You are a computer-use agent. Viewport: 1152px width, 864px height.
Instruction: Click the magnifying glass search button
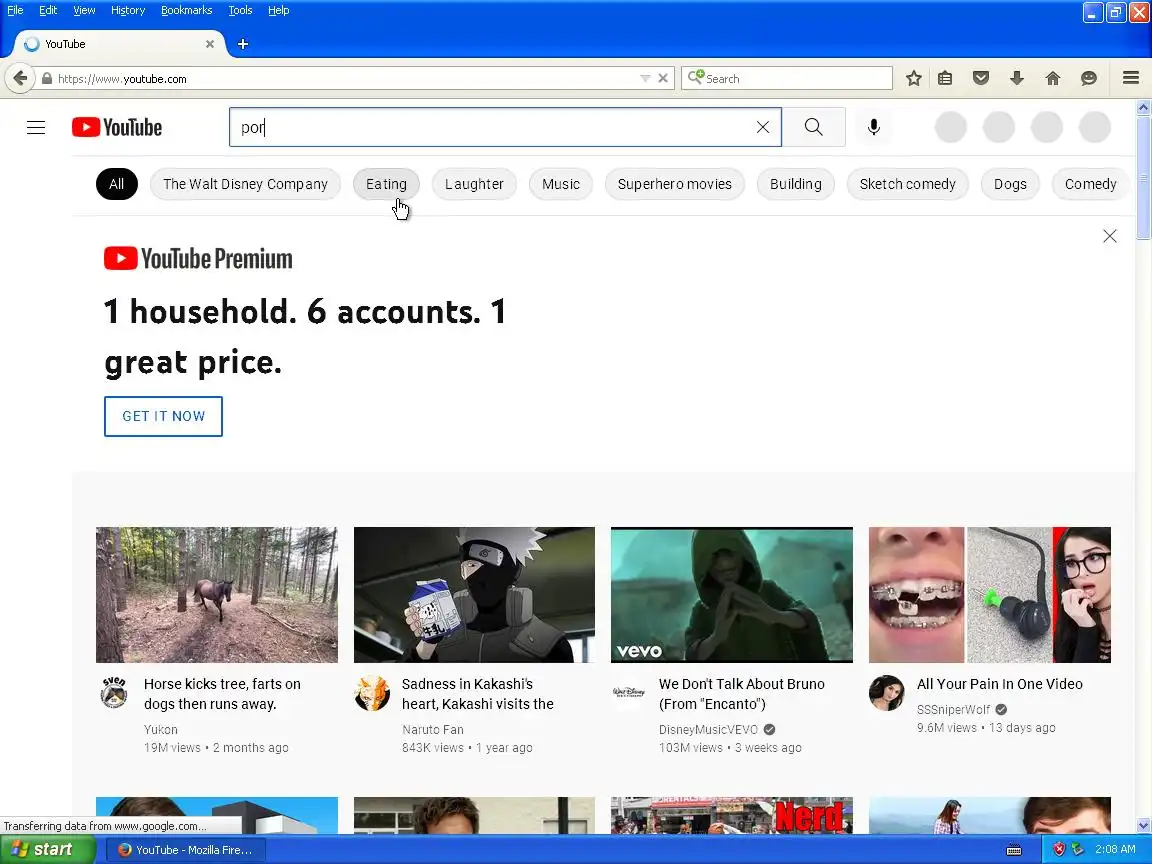pyautogui.click(x=813, y=127)
